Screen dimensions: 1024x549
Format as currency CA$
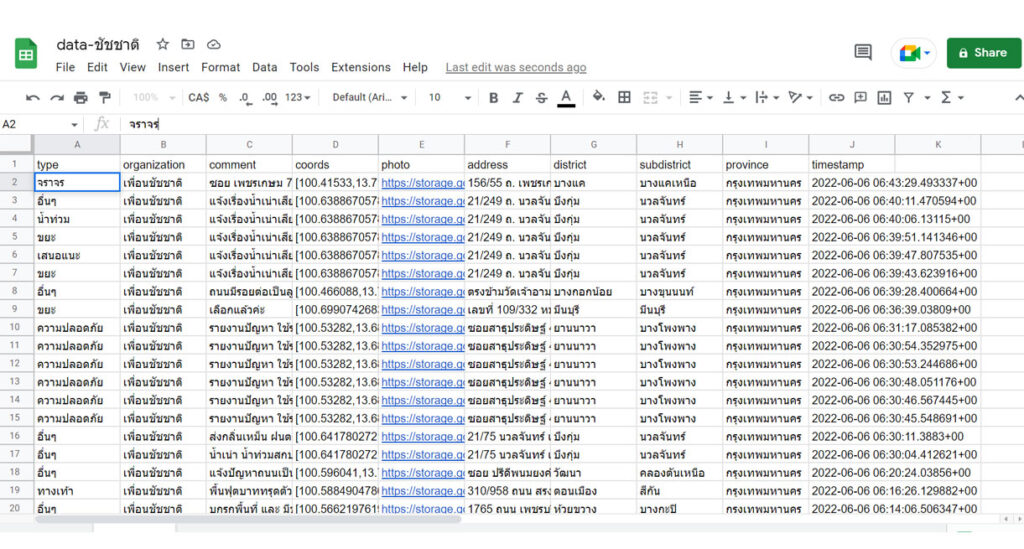[x=199, y=97]
